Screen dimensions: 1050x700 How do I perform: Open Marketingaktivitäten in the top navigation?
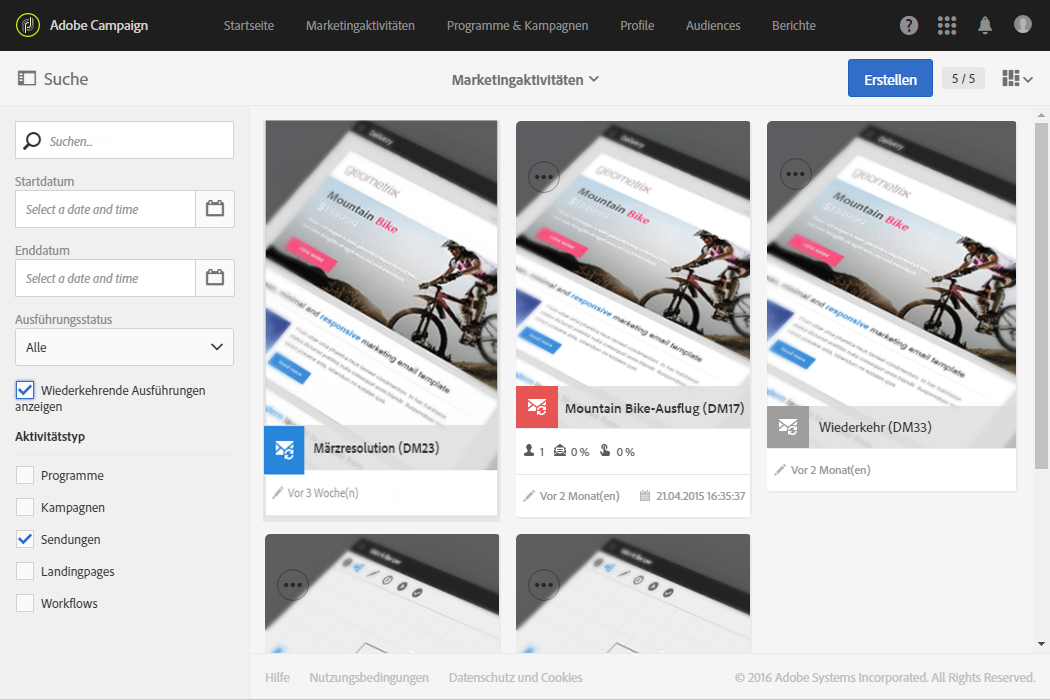tap(360, 25)
